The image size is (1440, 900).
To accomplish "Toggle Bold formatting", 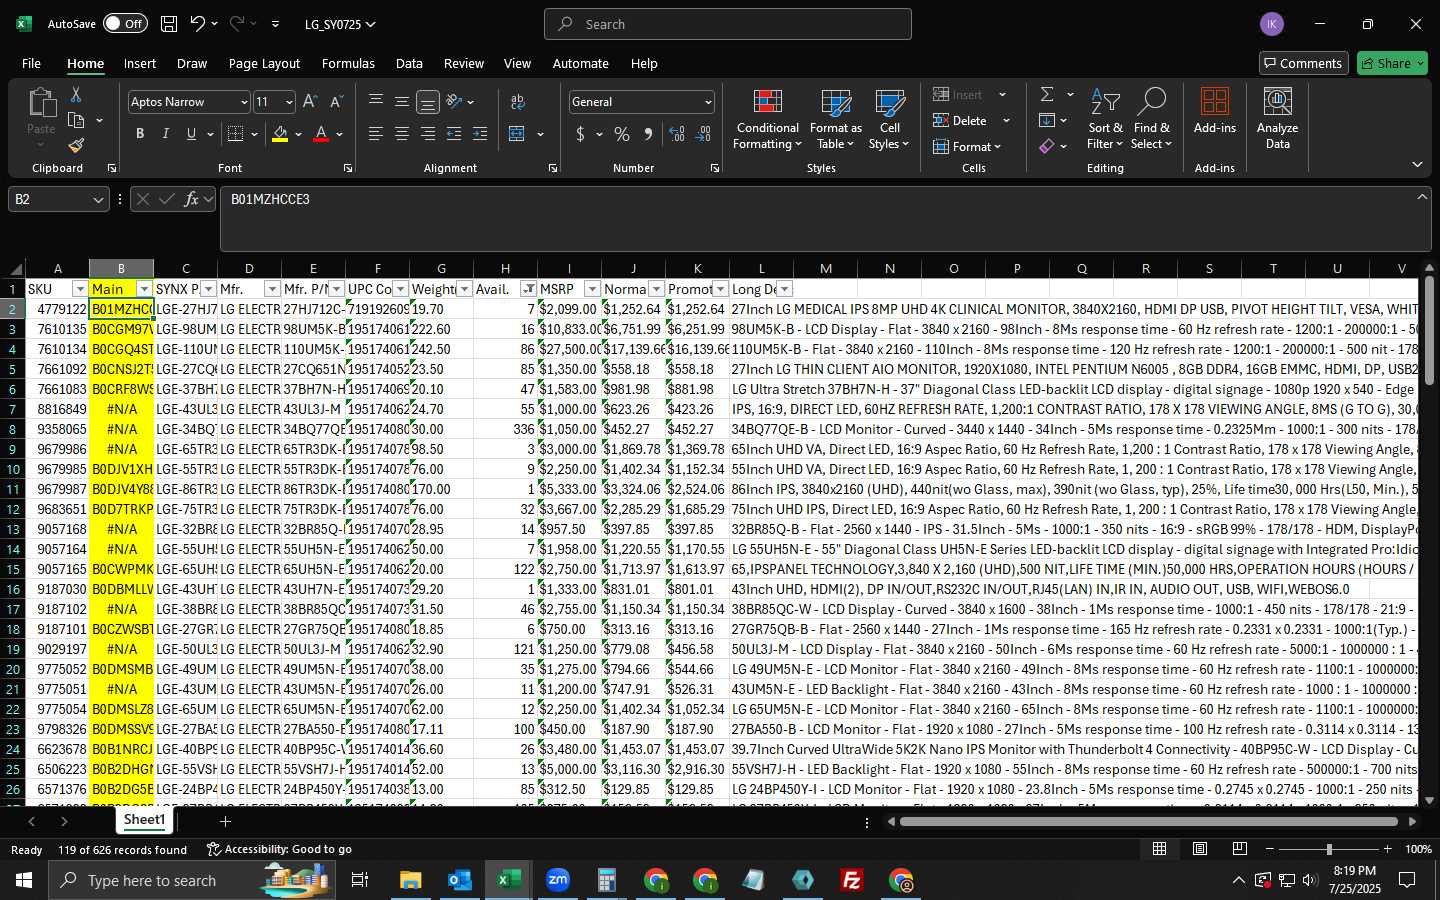I will point(140,134).
